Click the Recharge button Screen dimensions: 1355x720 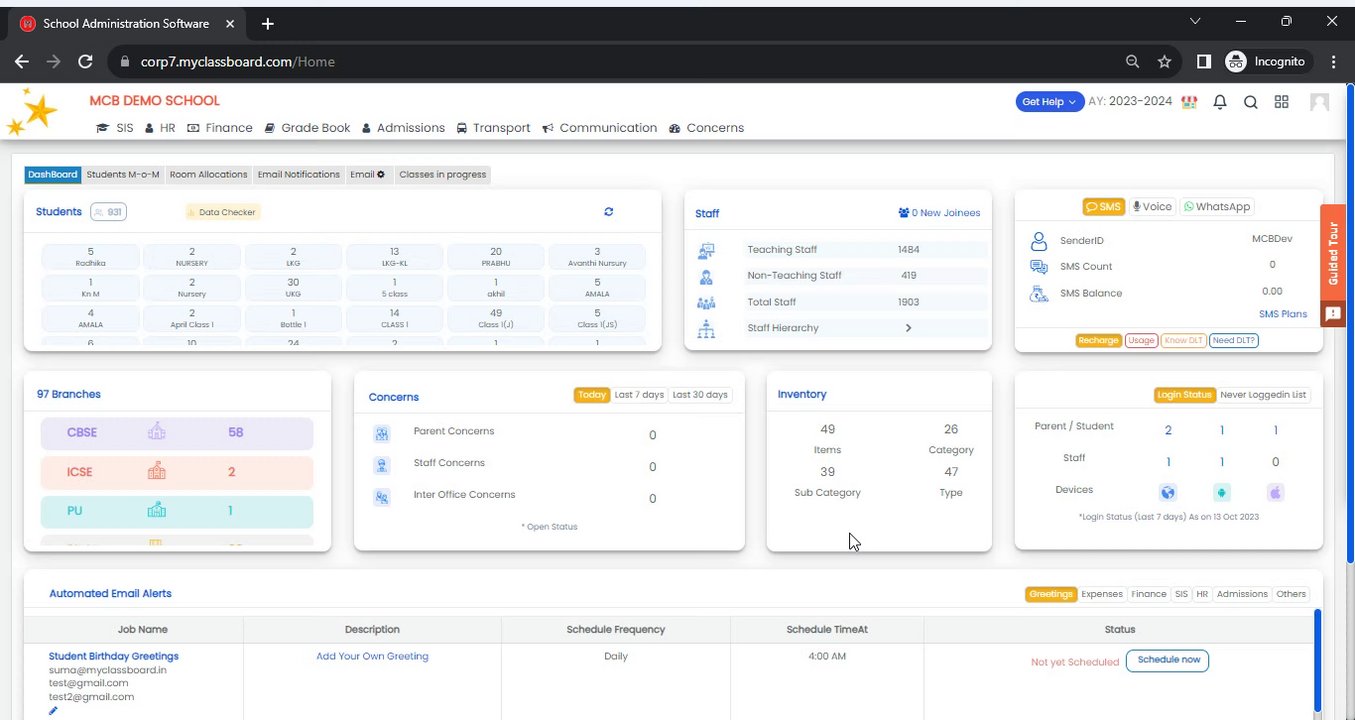point(1098,341)
